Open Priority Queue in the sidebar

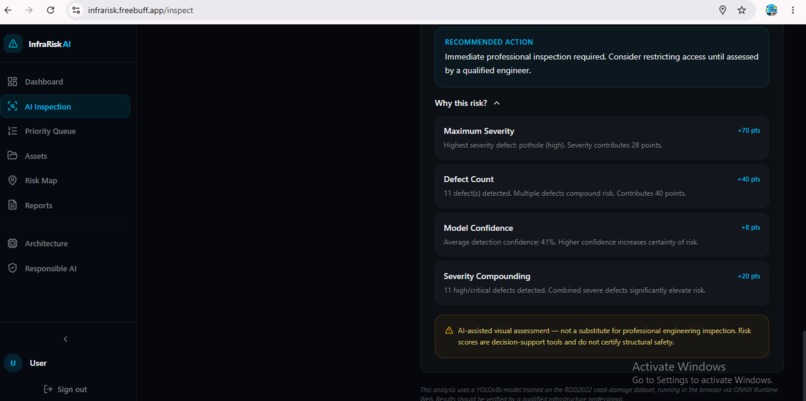65,131
